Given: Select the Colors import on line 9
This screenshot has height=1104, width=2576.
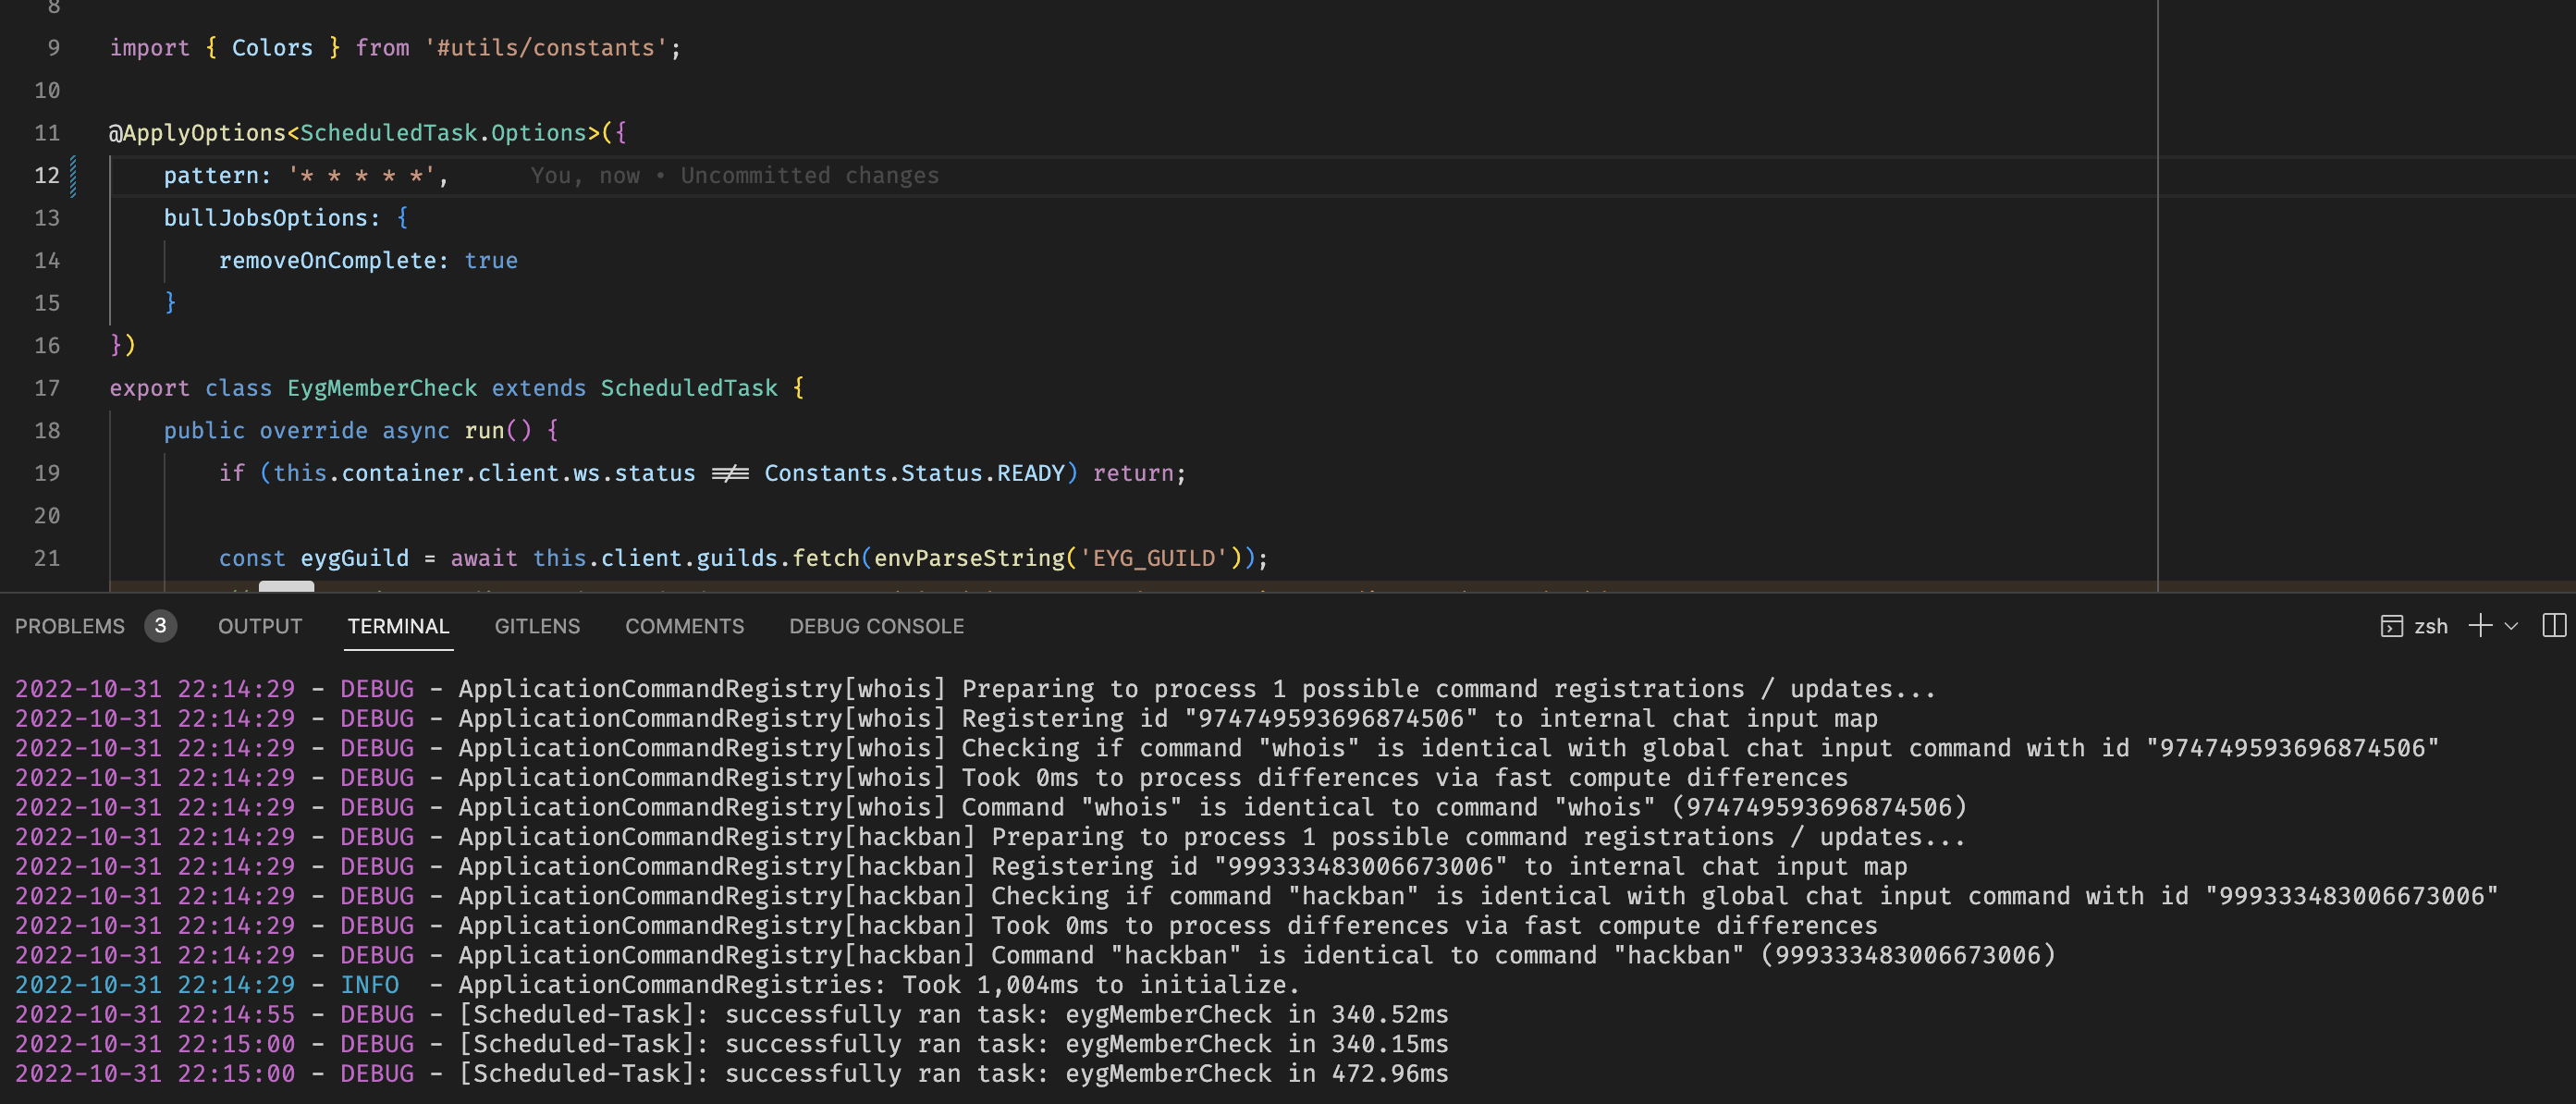Looking at the screenshot, I should point(272,47).
